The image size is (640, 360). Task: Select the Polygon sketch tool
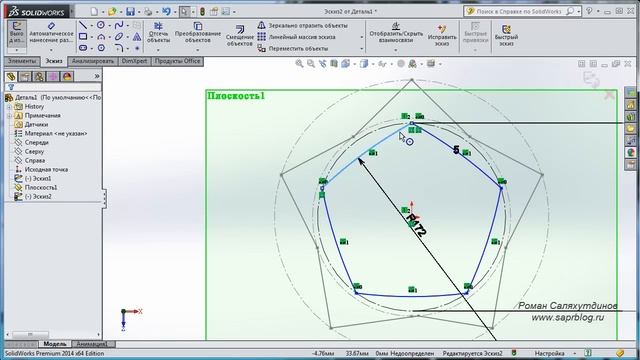click(101, 48)
